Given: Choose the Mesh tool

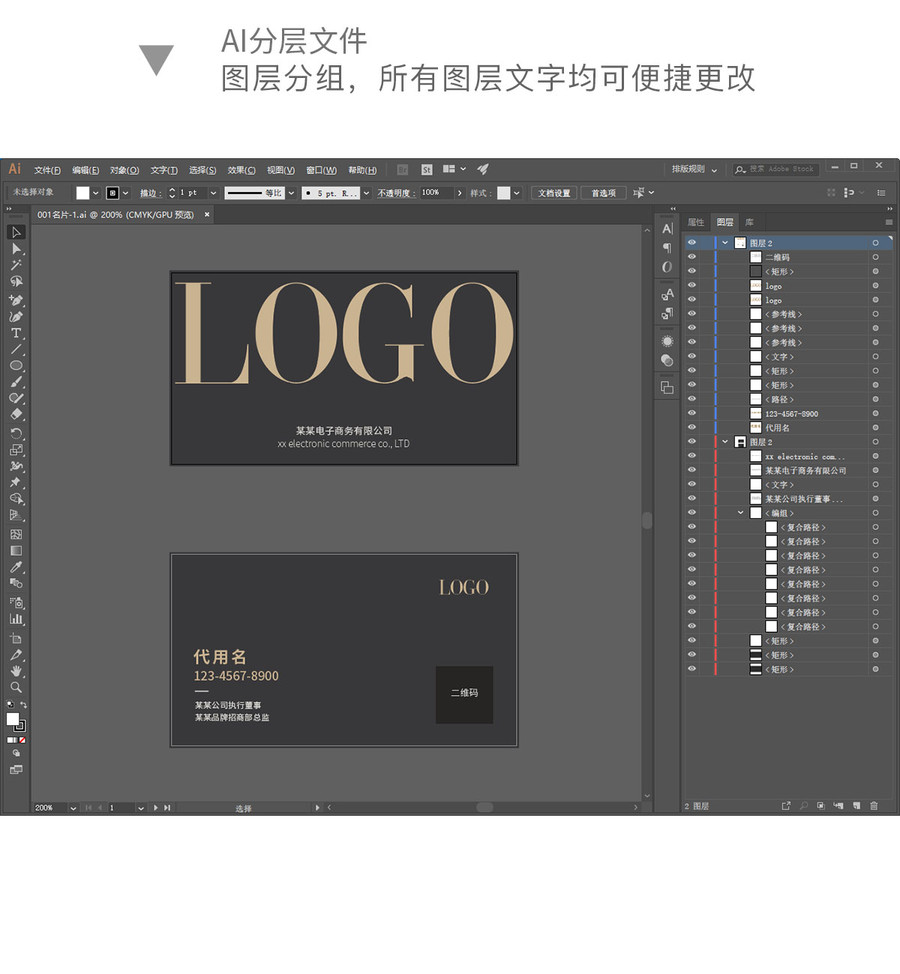Looking at the screenshot, I should point(16,534).
